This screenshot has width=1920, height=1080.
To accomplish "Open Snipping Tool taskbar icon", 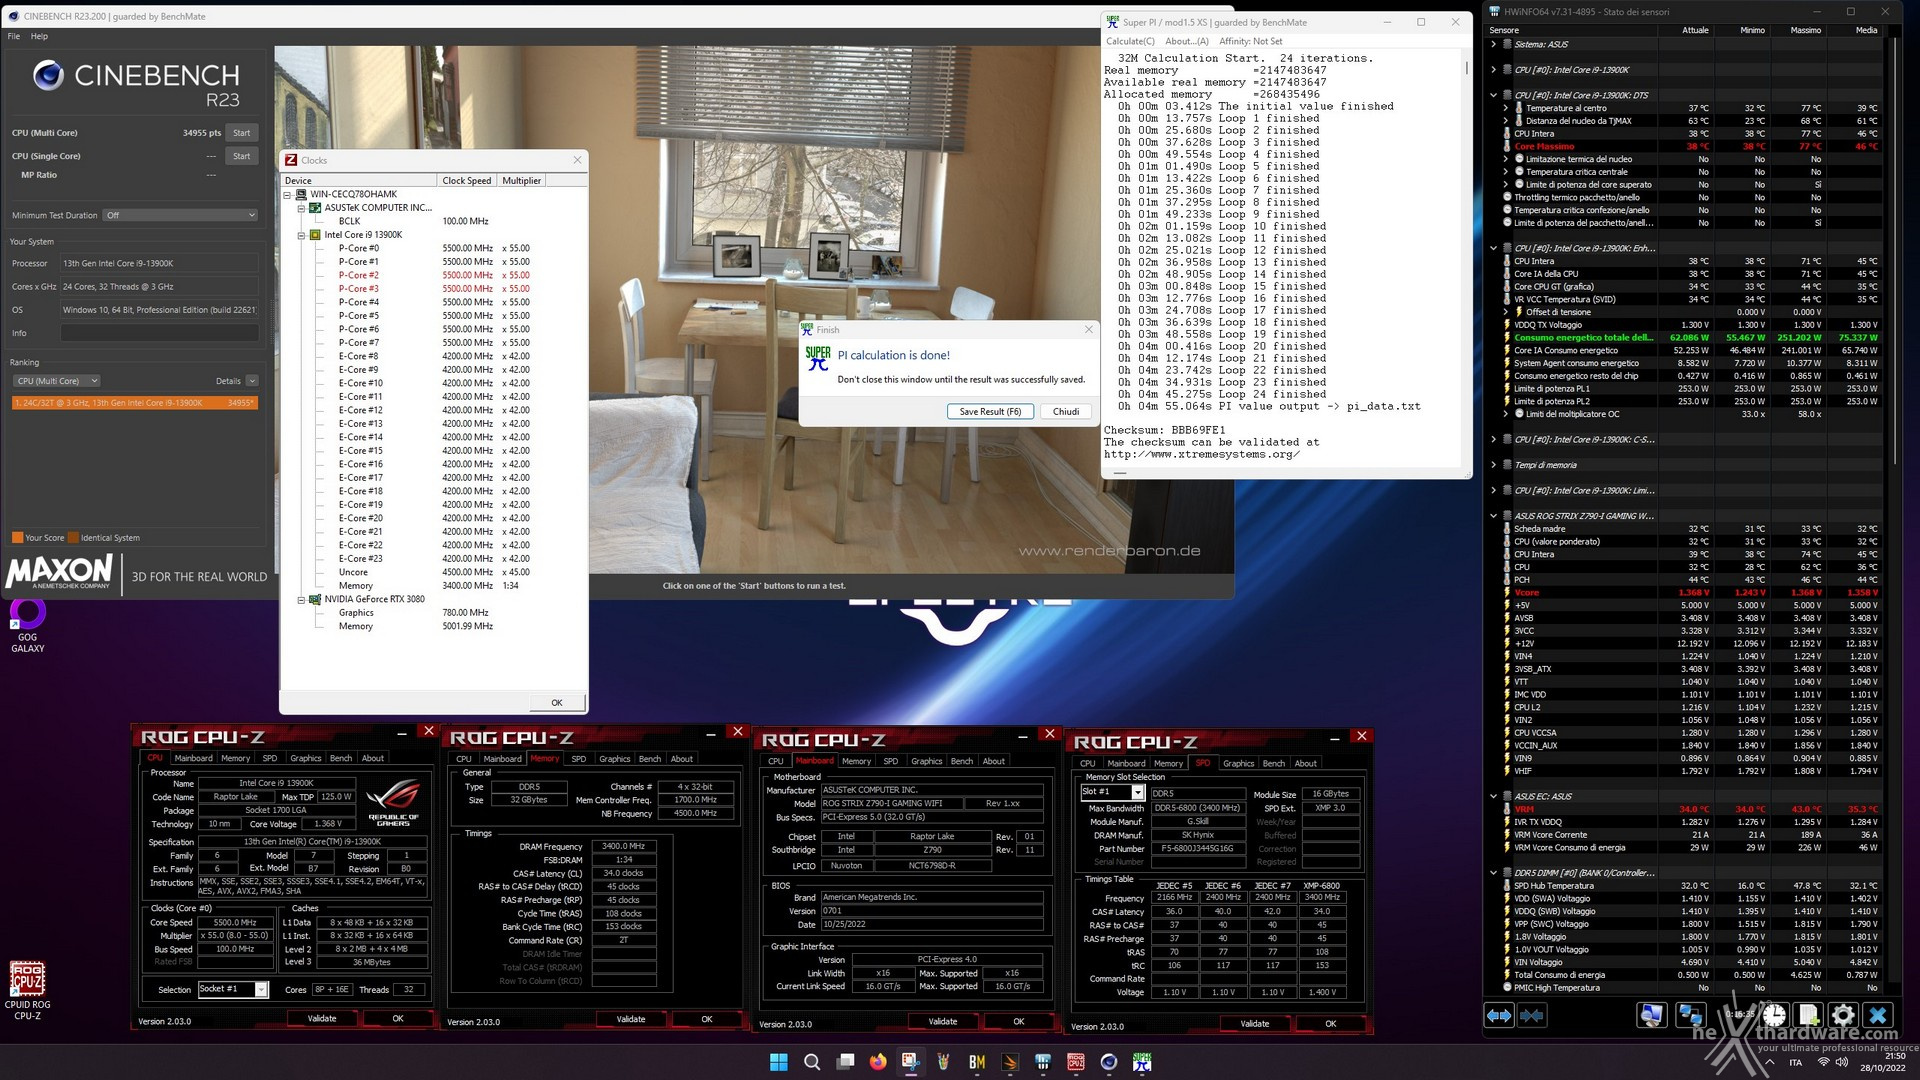I will pyautogui.click(x=911, y=1062).
